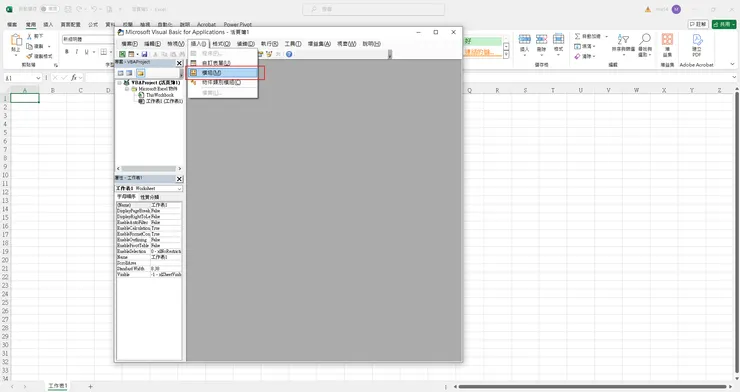This screenshot has width=740, height=392.
Task: Click the View Object icon in Project Explorer
Action: [x=129, y=73]
